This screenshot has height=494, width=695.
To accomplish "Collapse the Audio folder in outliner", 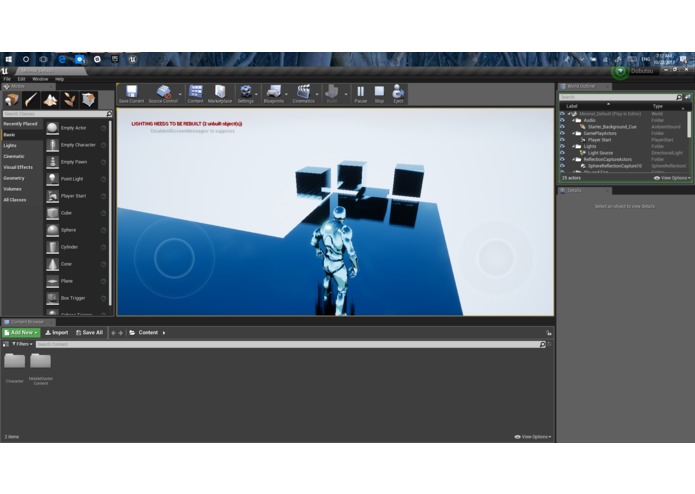I will pos(573,120).
